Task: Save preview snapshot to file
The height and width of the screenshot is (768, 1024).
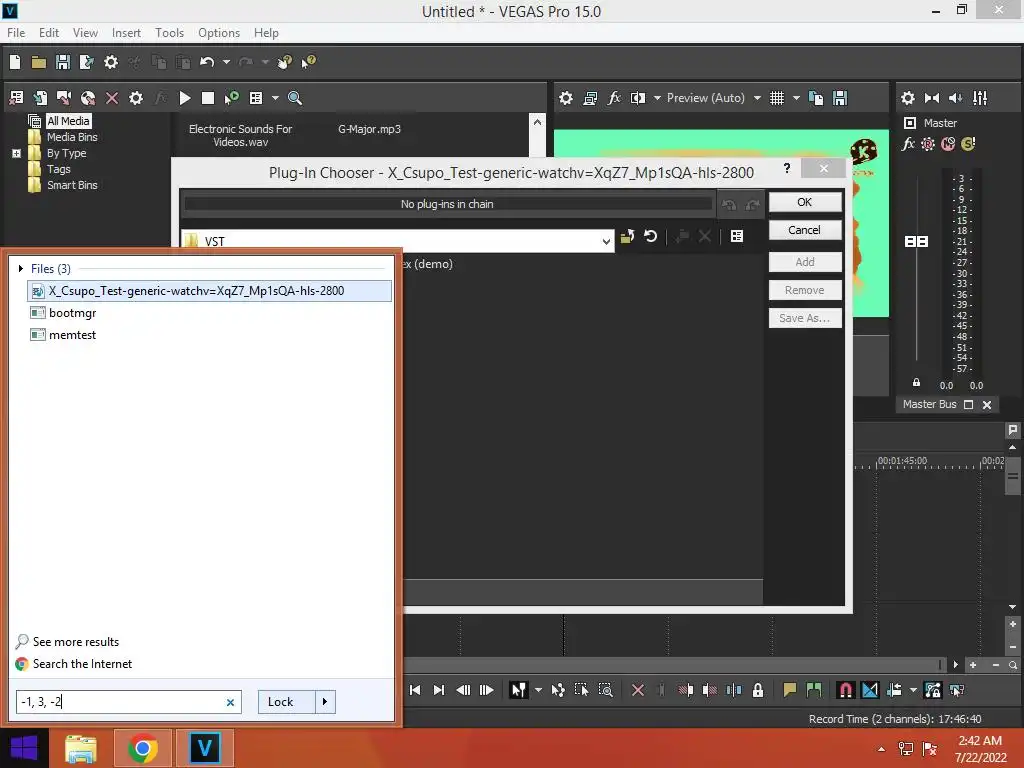Action: click(840, 98)
